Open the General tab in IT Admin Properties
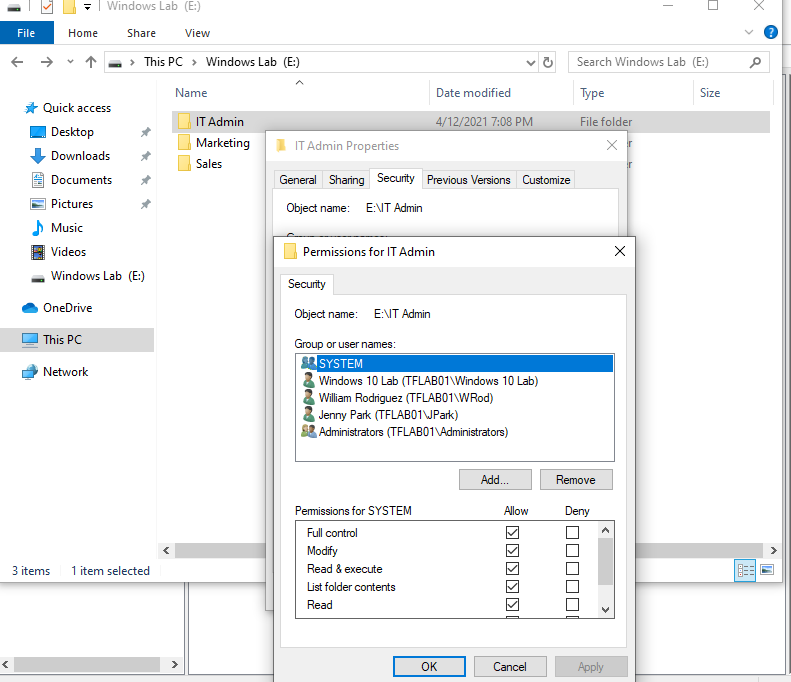The image size is (791, 682). click(298, 180)
